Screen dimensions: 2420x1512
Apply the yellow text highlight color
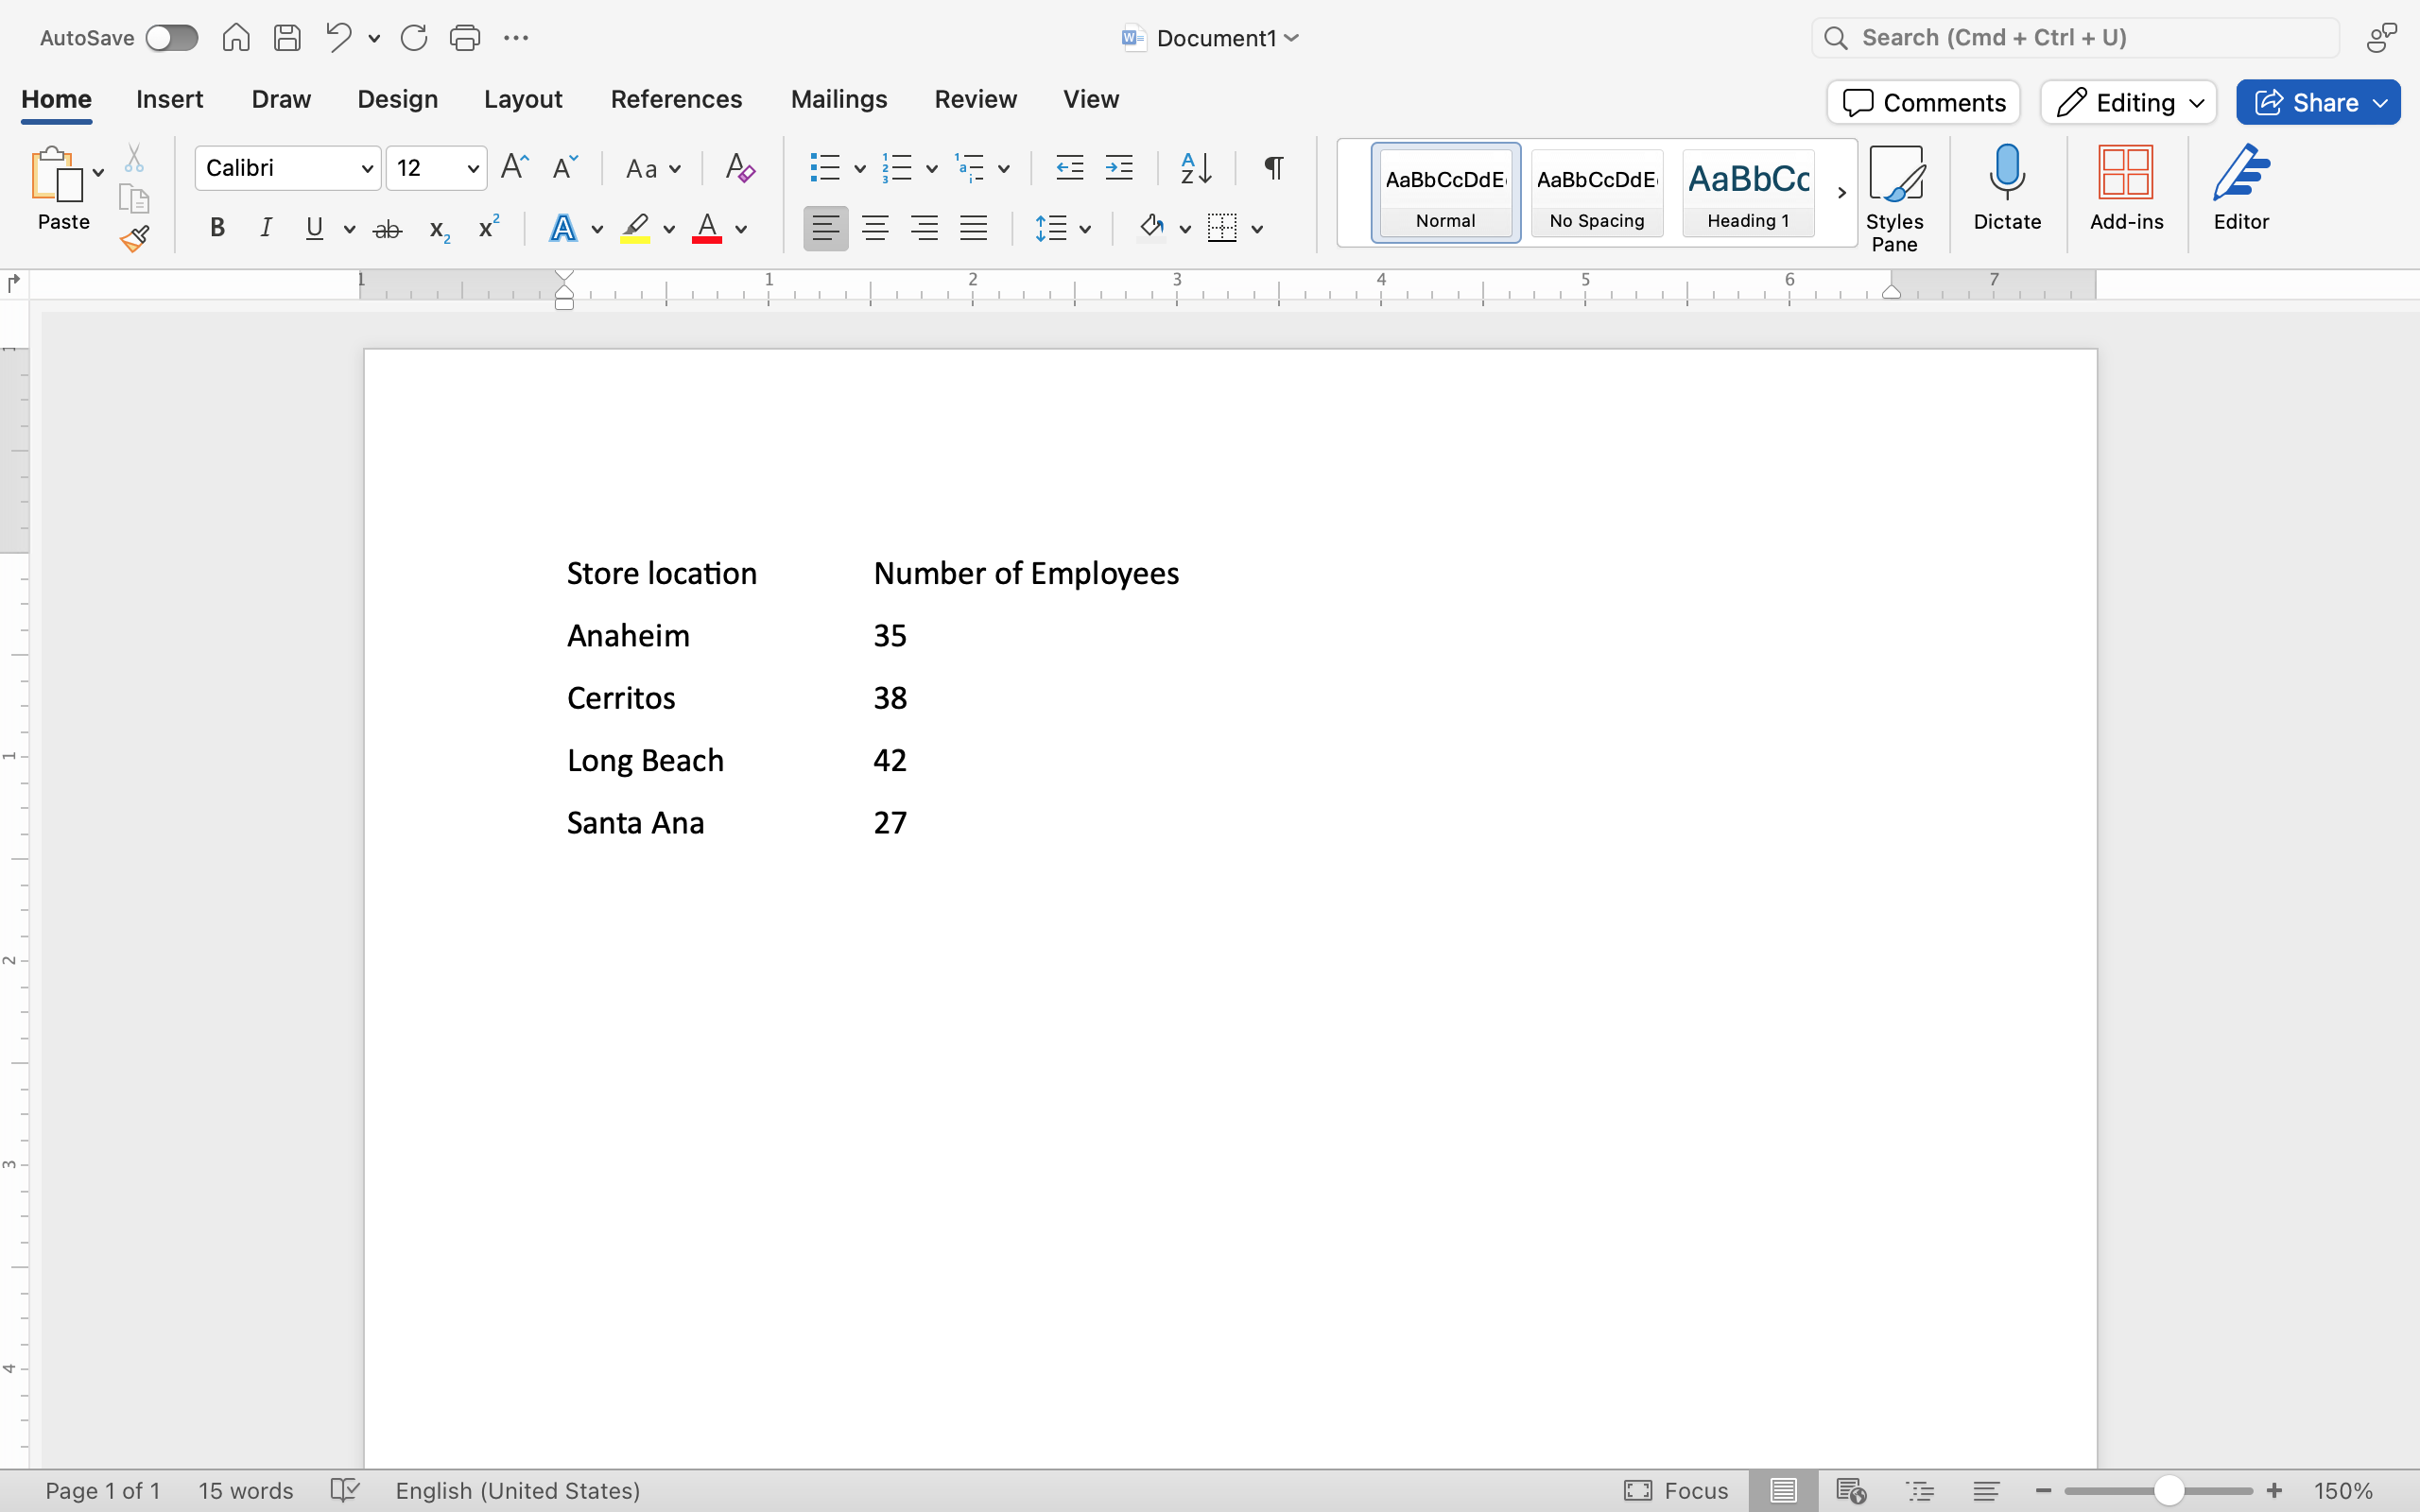[x=635, y=228]
